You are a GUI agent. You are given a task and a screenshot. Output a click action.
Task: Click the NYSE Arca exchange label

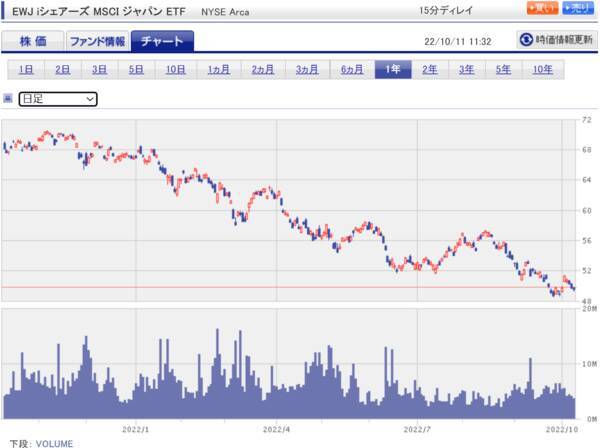pos(225,12)
